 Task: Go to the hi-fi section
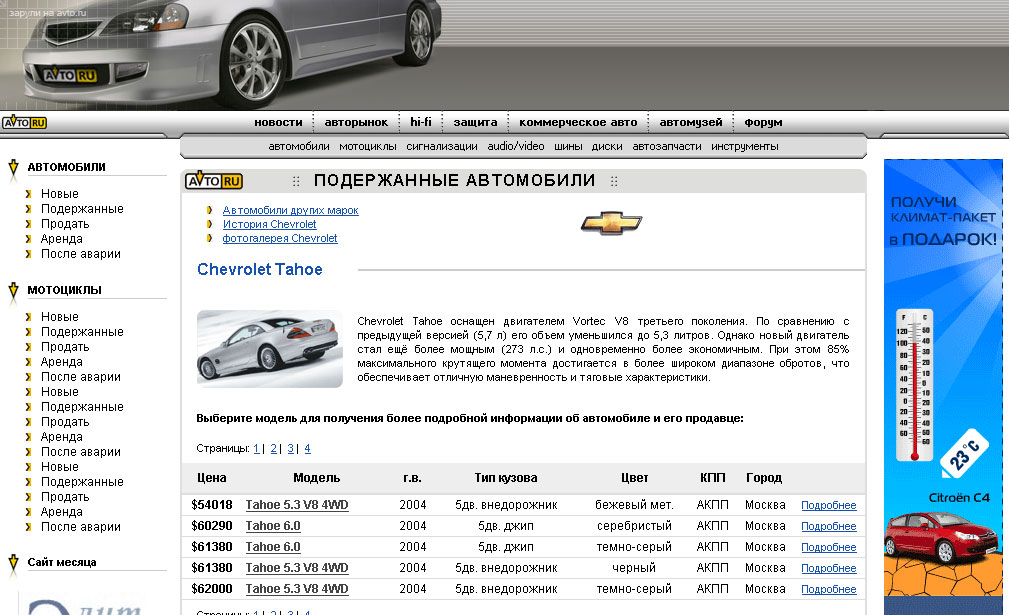point(421,122)
